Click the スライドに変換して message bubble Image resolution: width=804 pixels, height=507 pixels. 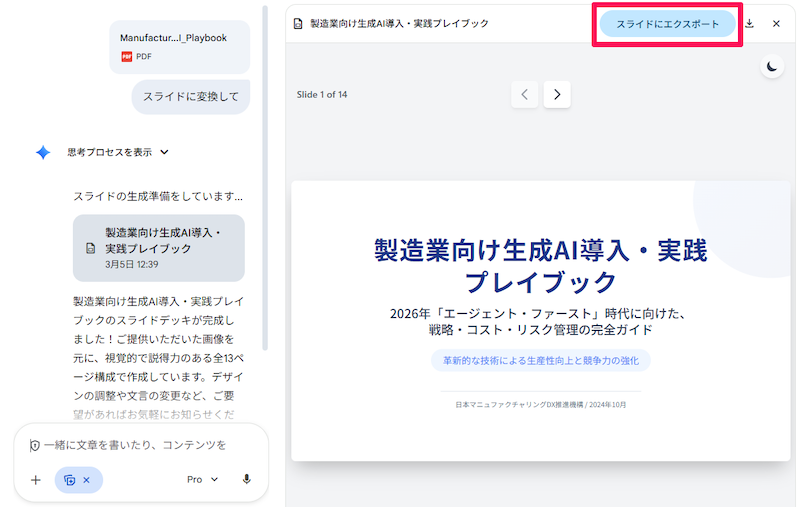(191, 96)
